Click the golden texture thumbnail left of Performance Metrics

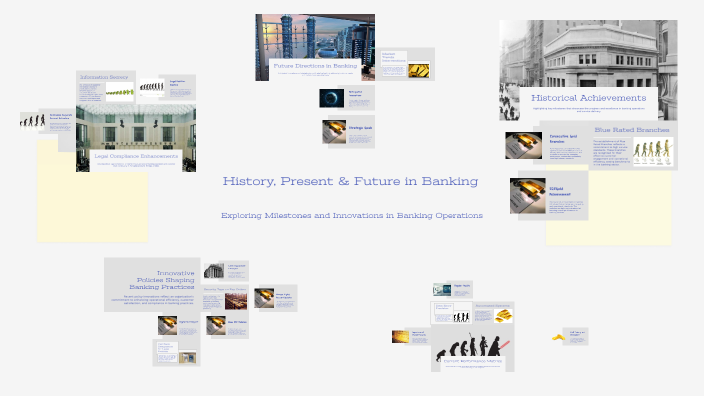[x=400, y=337]
